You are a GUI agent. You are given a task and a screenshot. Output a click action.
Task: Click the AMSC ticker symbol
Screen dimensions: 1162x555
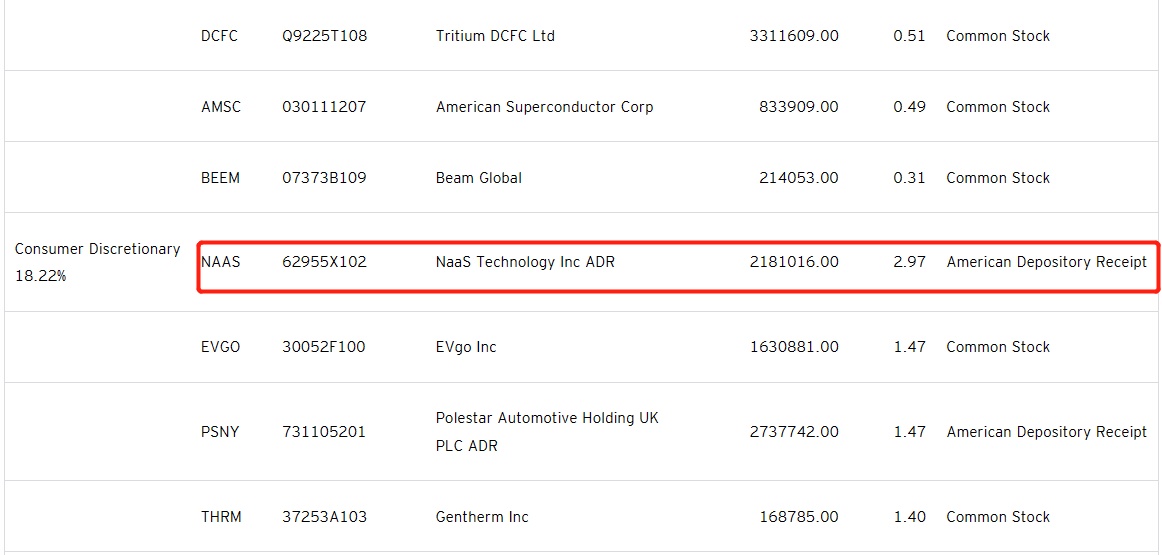tap(221, 107)
